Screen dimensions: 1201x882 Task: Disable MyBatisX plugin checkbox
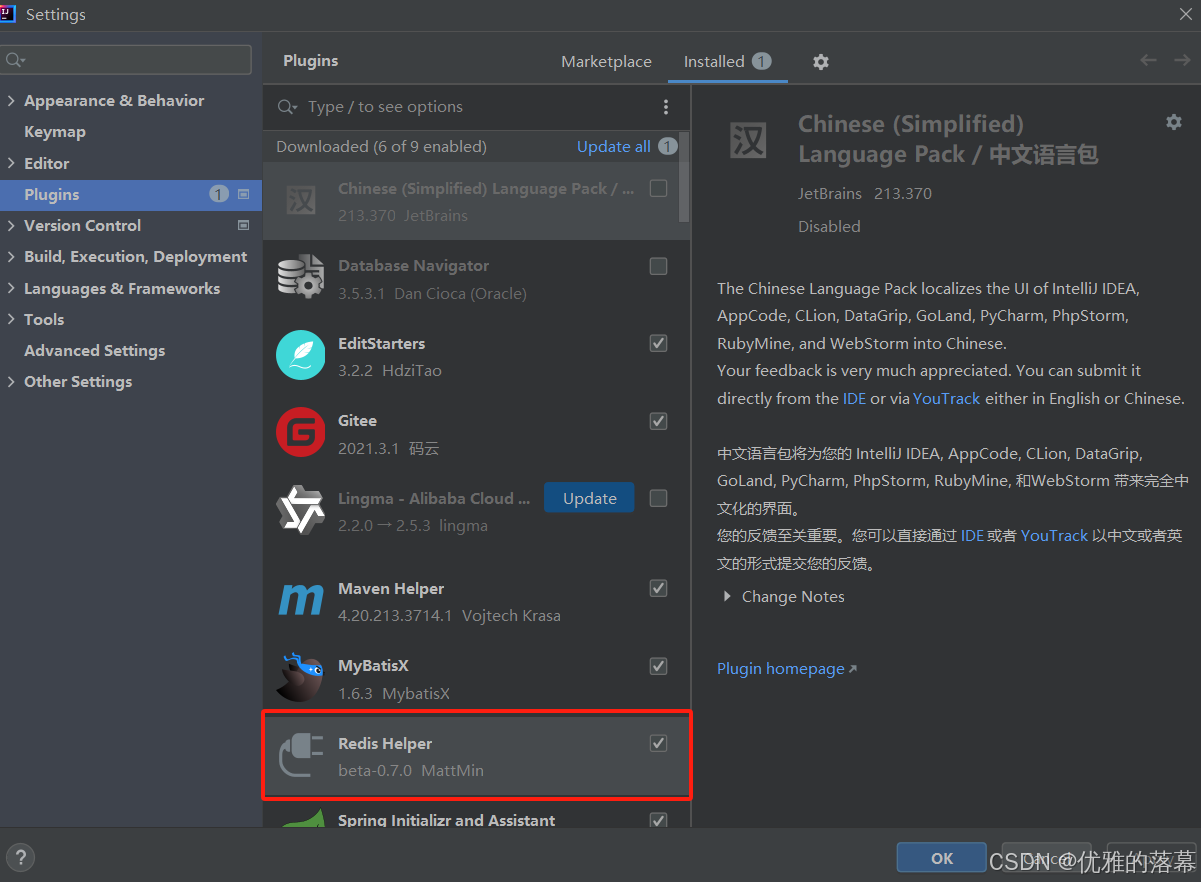pyautogui.click(x=658, y=666)
